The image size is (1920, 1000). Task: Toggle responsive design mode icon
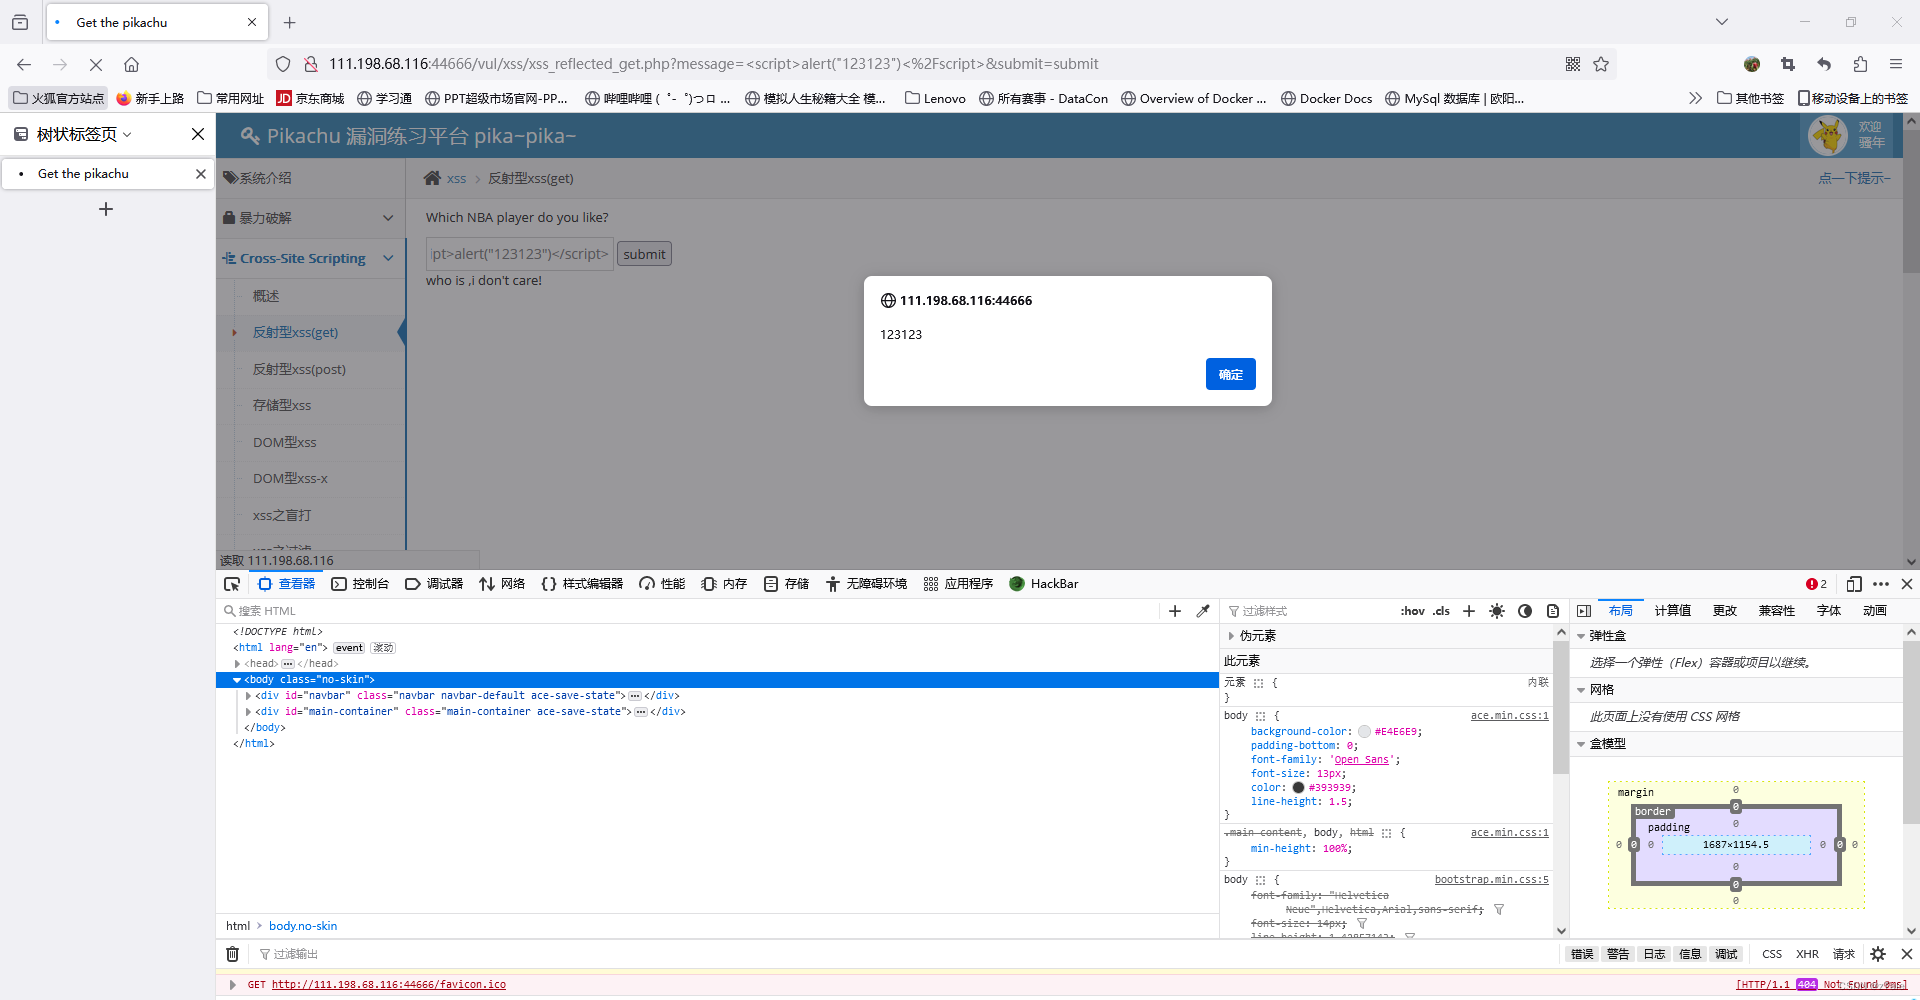pyautogui.click(x=1854, y=584)
